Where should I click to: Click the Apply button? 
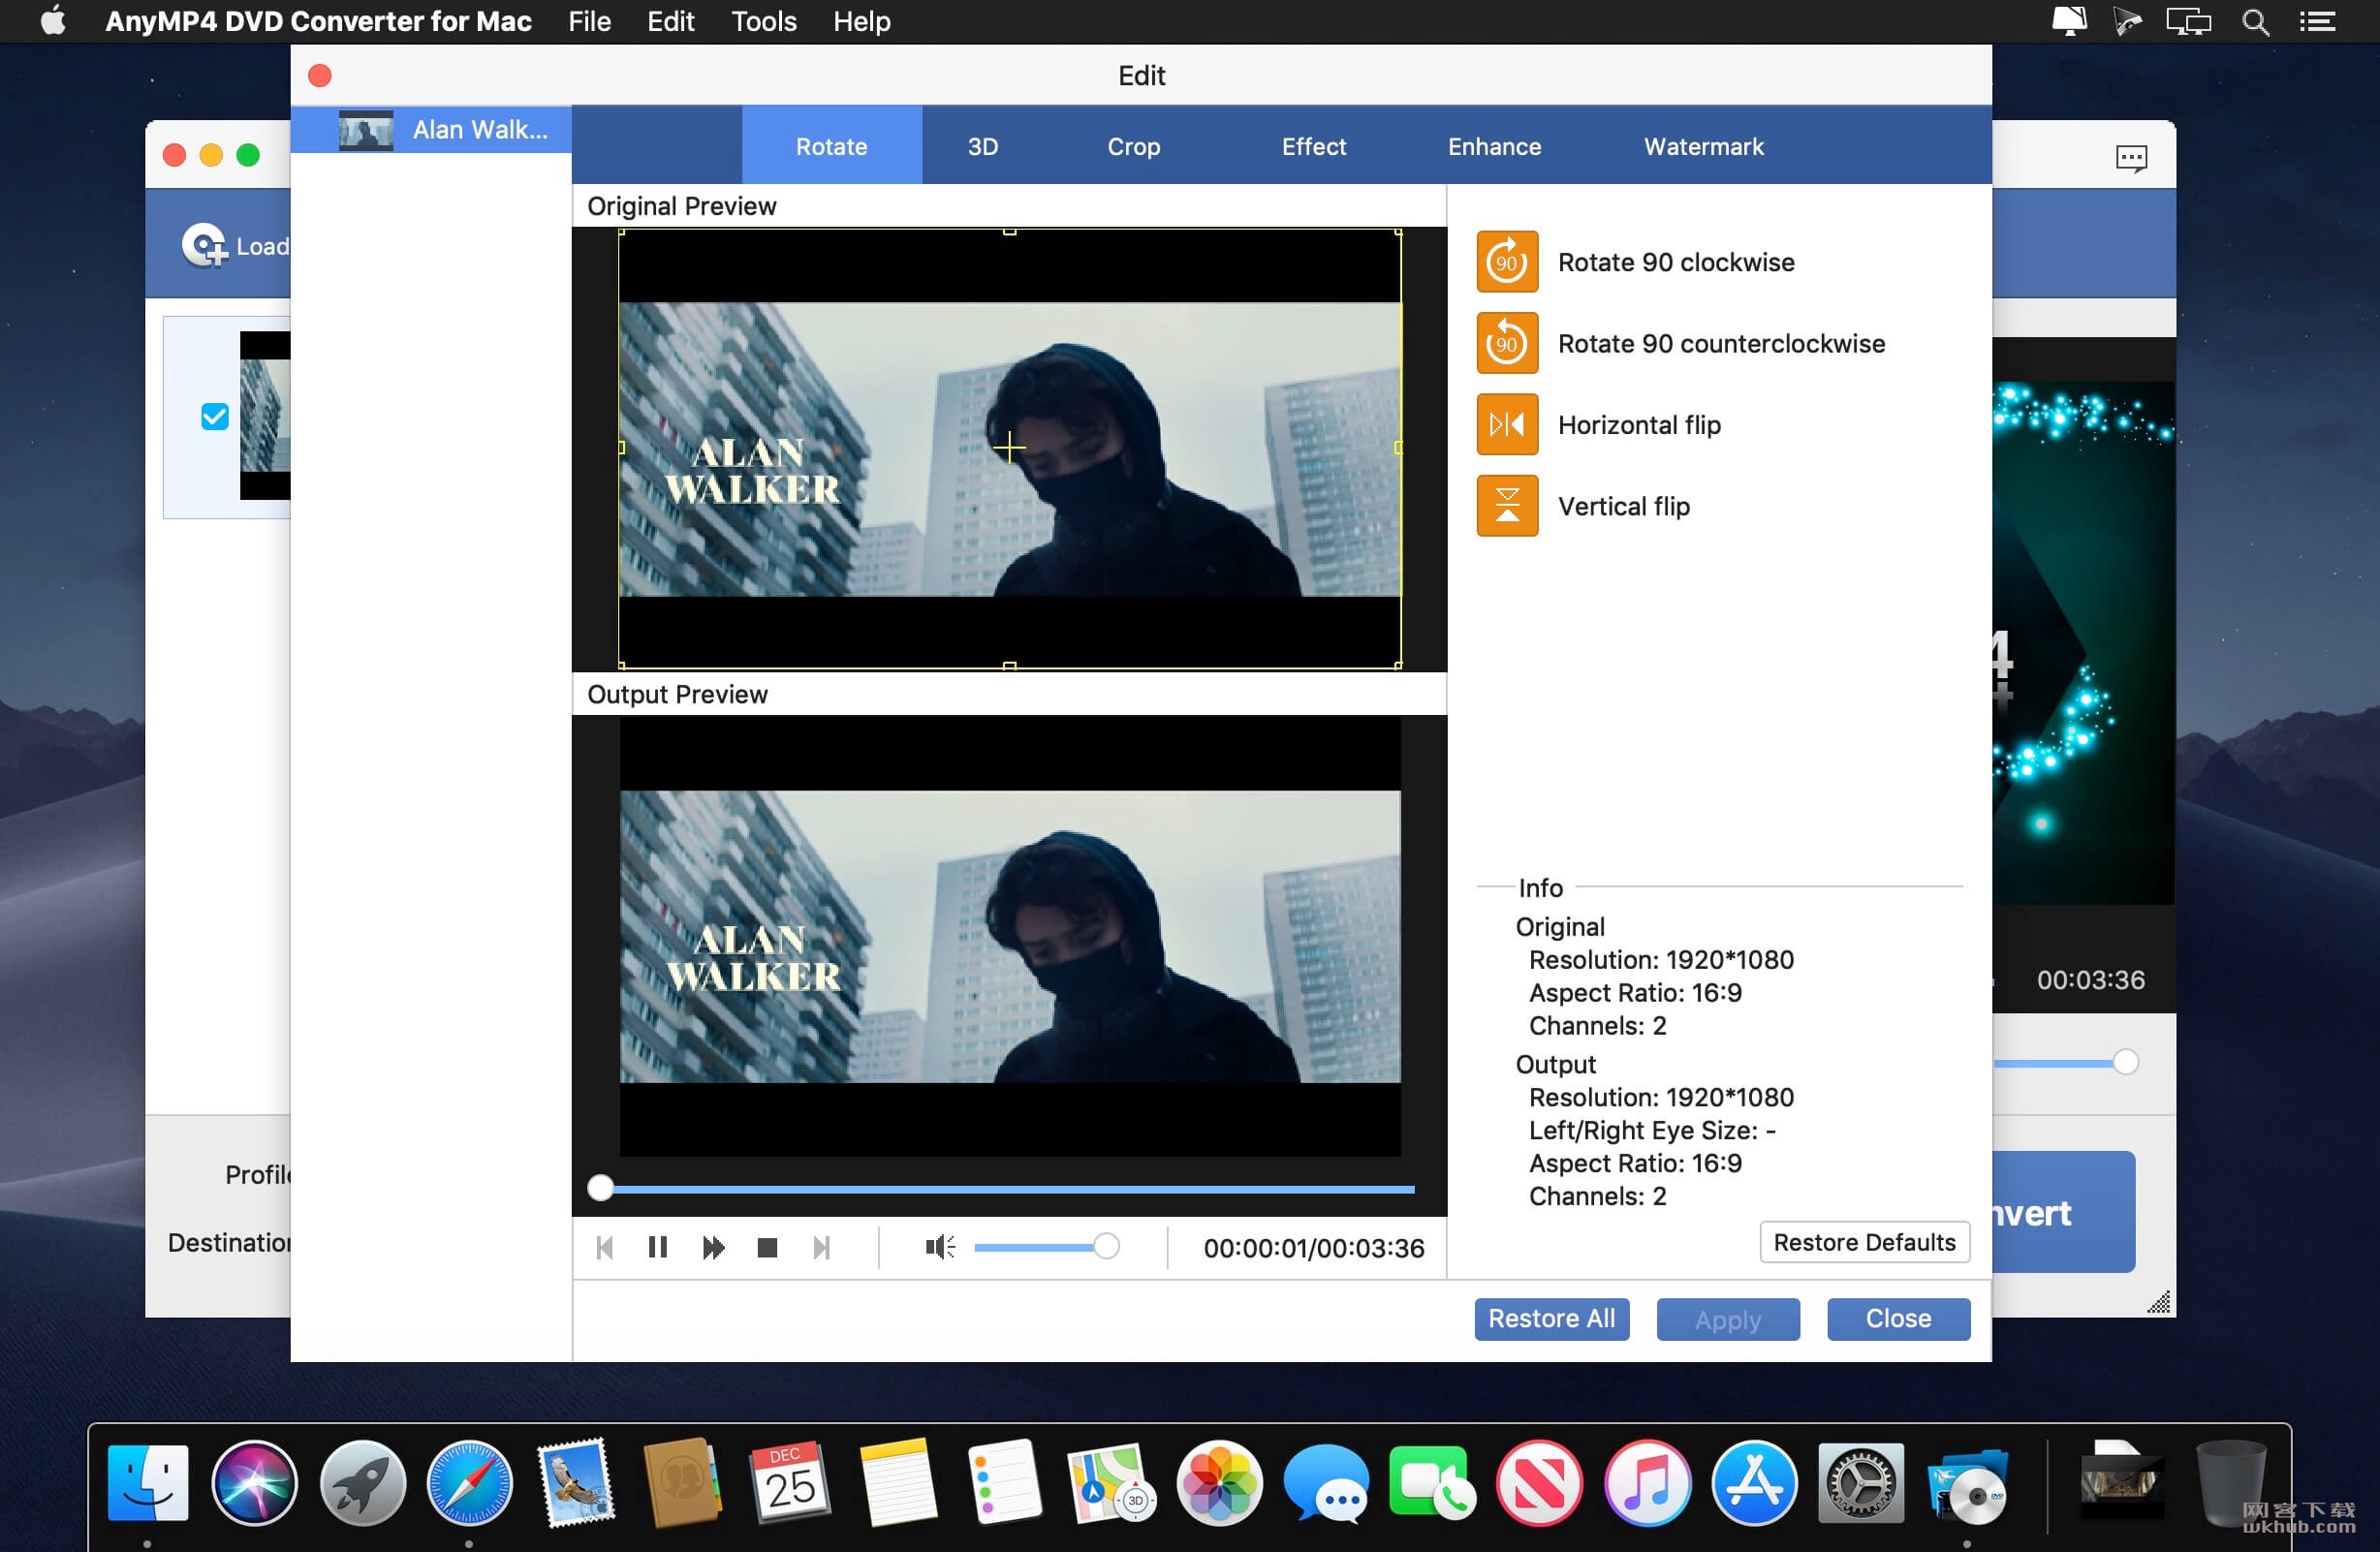(1727, 1318)
